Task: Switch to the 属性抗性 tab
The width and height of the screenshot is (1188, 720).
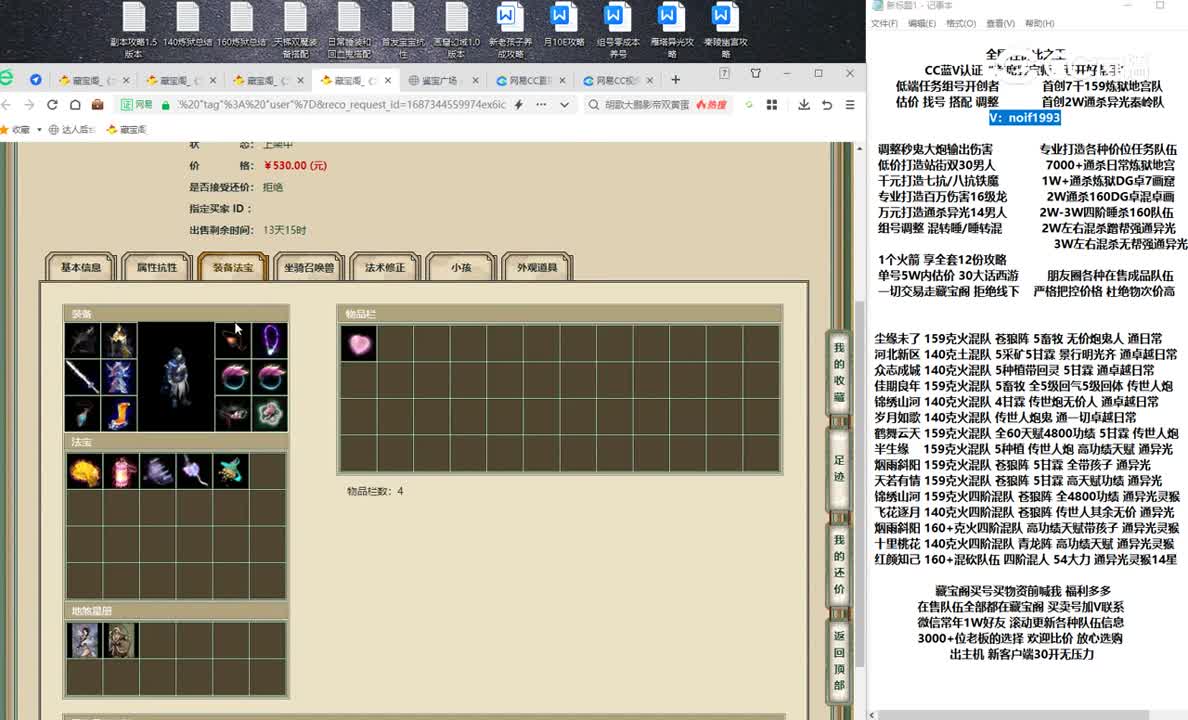Action: pos(157,268)
